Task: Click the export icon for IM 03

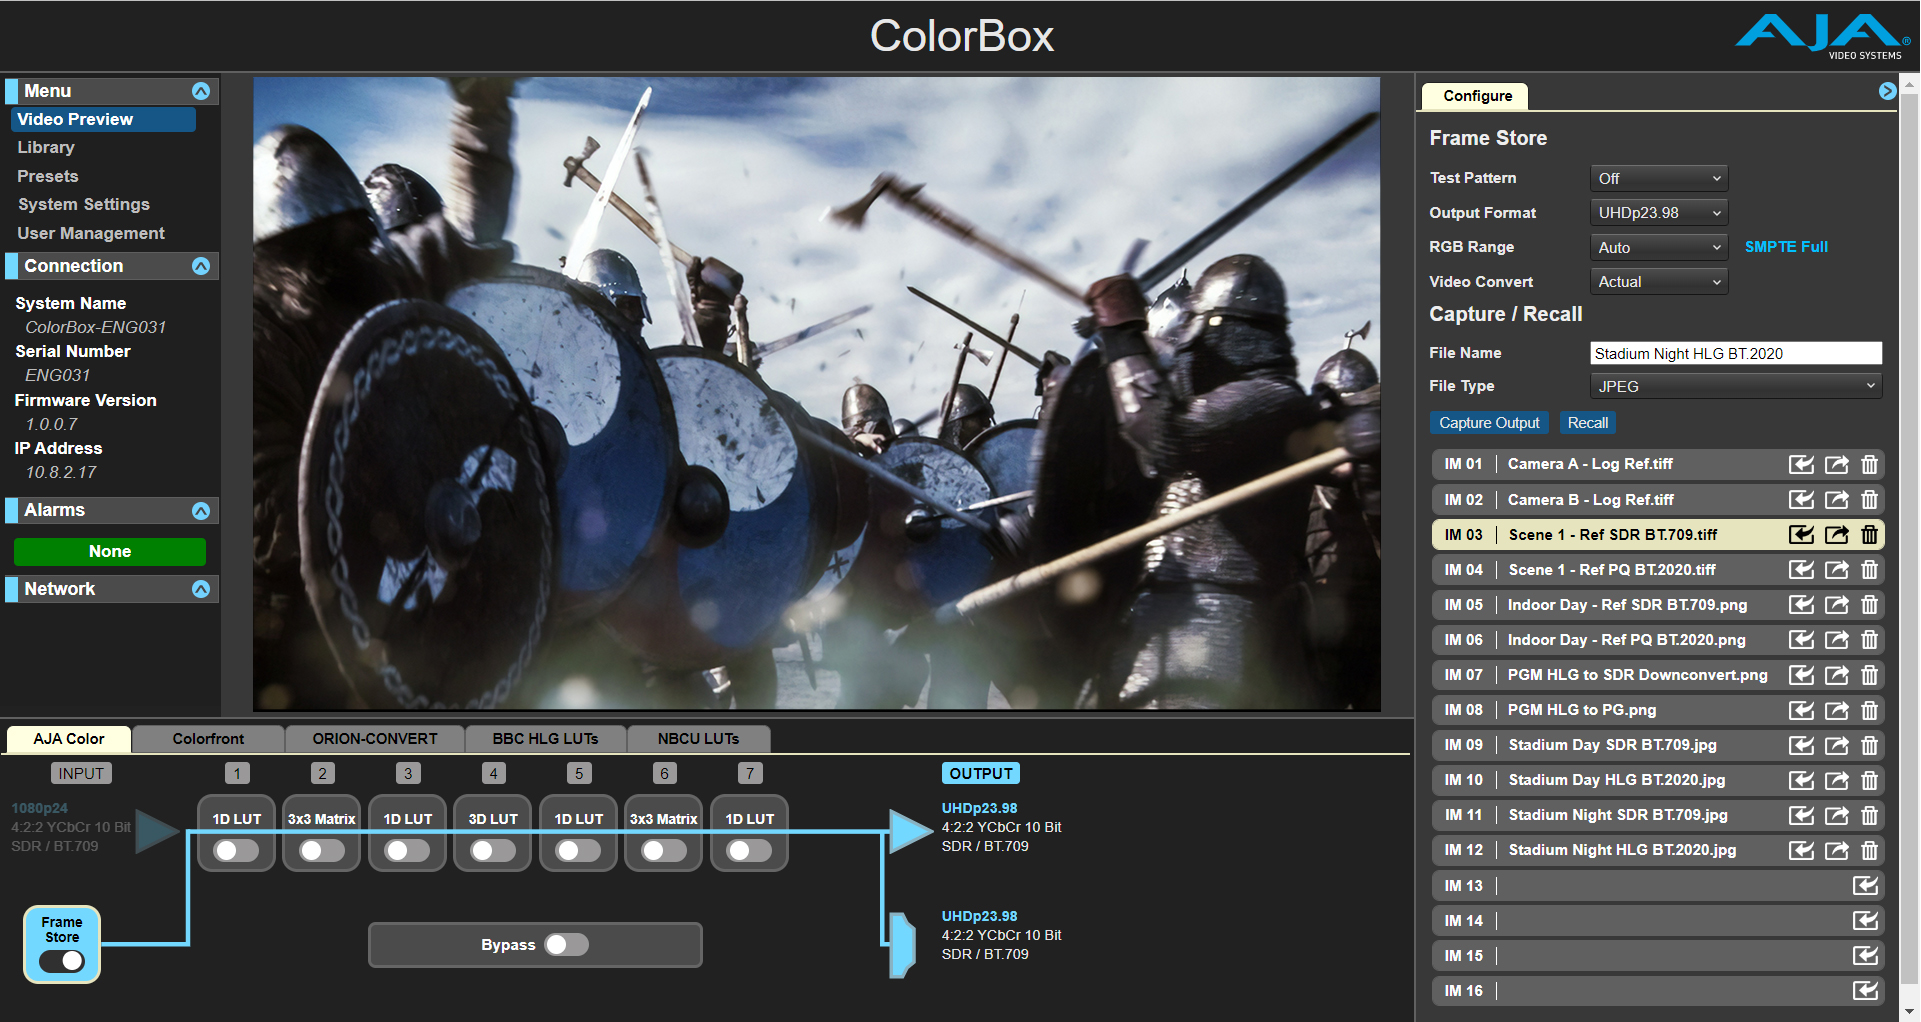Action: [x=1836, y=535]
